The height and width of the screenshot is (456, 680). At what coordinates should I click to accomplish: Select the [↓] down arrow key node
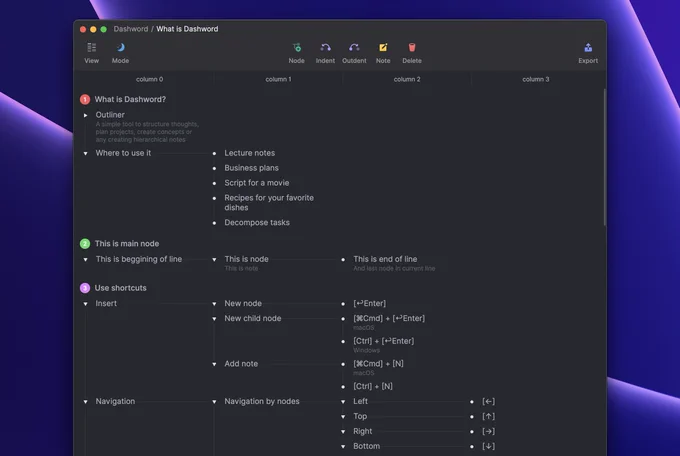click(488, 446)
